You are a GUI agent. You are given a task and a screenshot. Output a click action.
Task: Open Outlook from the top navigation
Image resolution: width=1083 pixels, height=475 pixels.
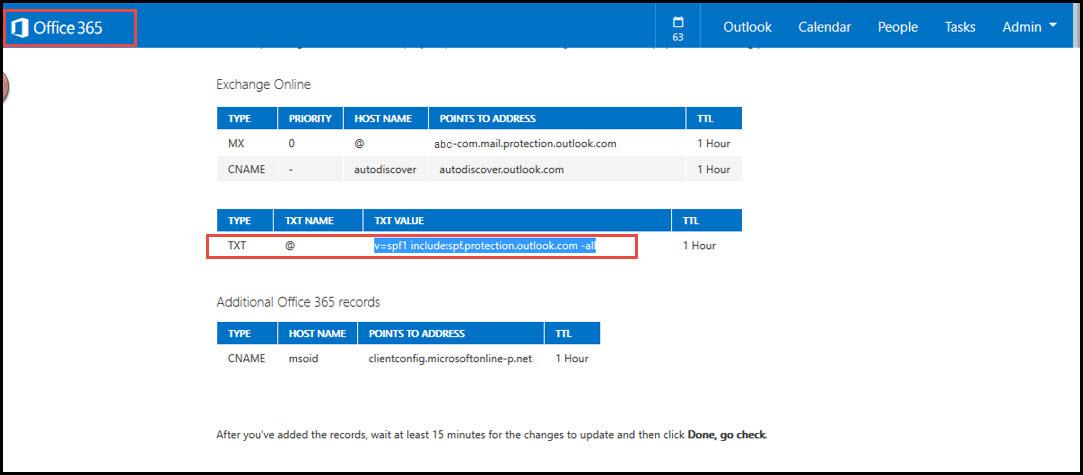747,27
